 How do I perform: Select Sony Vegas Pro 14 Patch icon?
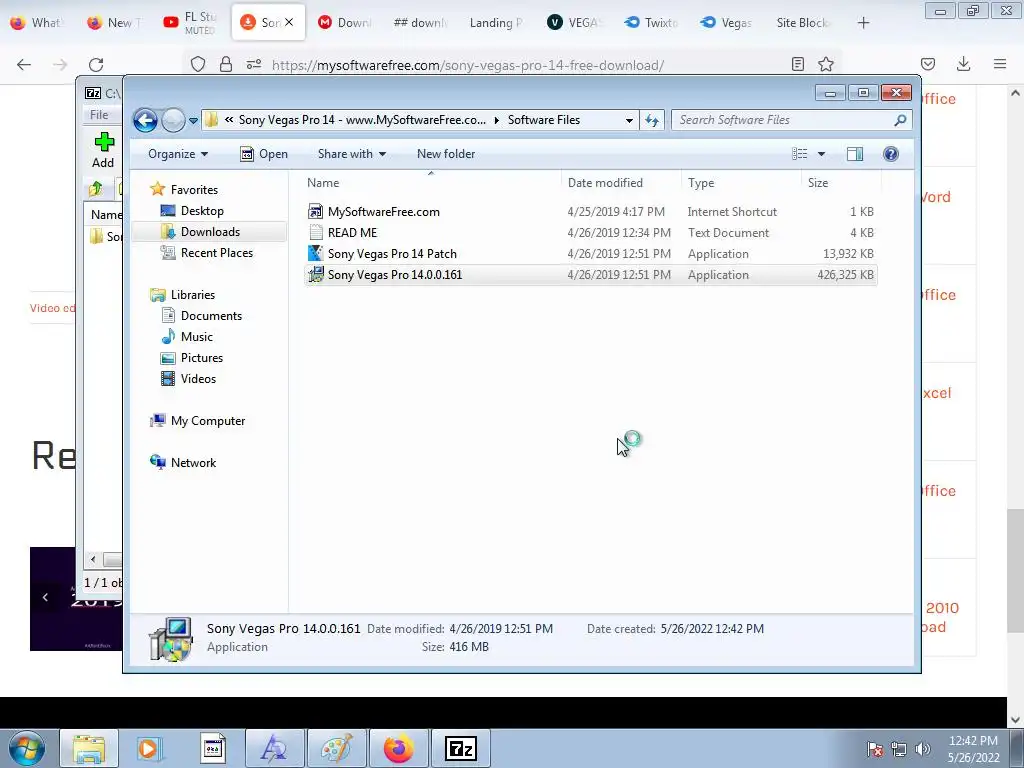[x=315, y=253]
